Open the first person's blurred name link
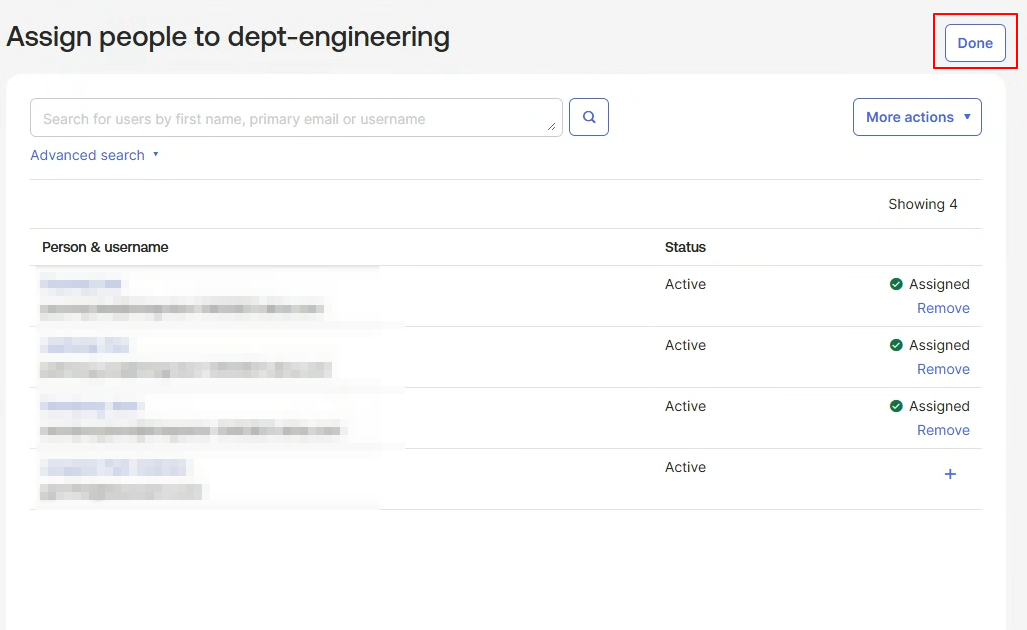The width and height of the screenshot is (1027, 630). tap(81, 284)
